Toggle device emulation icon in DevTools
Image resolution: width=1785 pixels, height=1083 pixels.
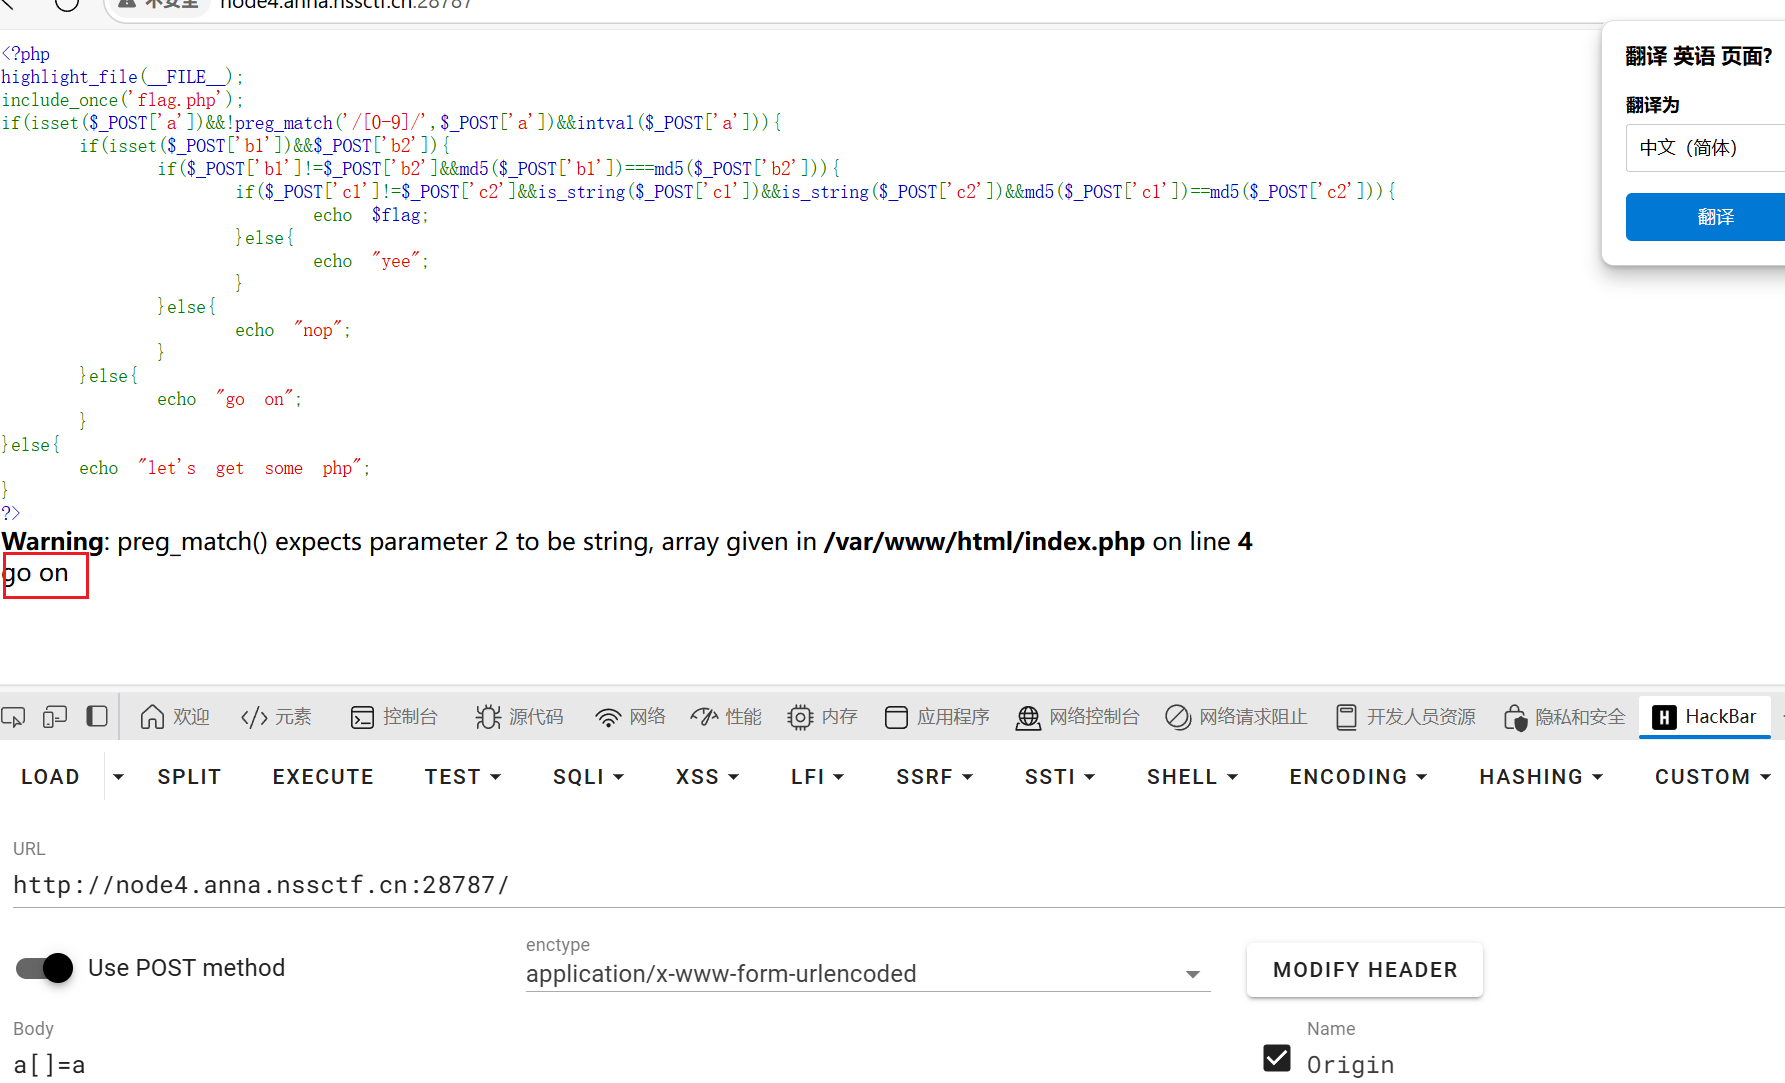click(55, 716)
